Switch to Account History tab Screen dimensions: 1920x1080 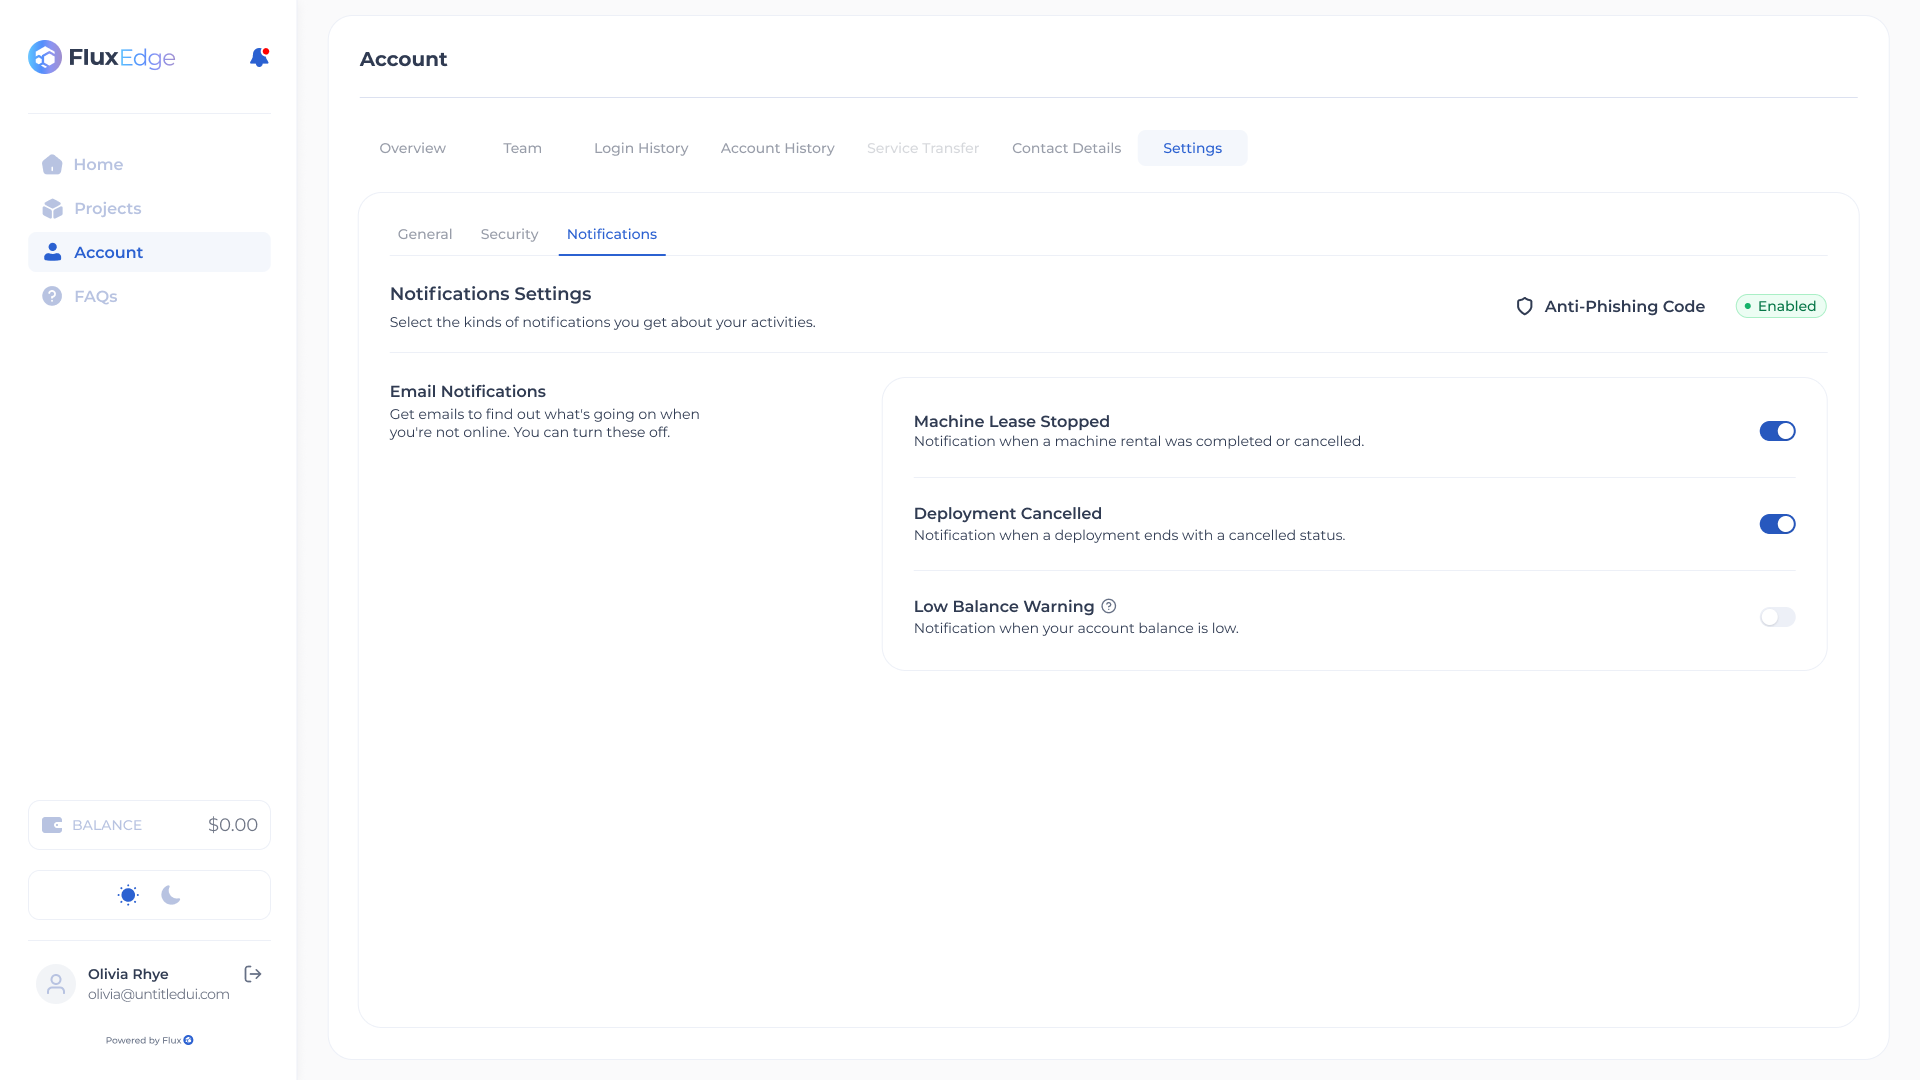click(x=777, y=148)
